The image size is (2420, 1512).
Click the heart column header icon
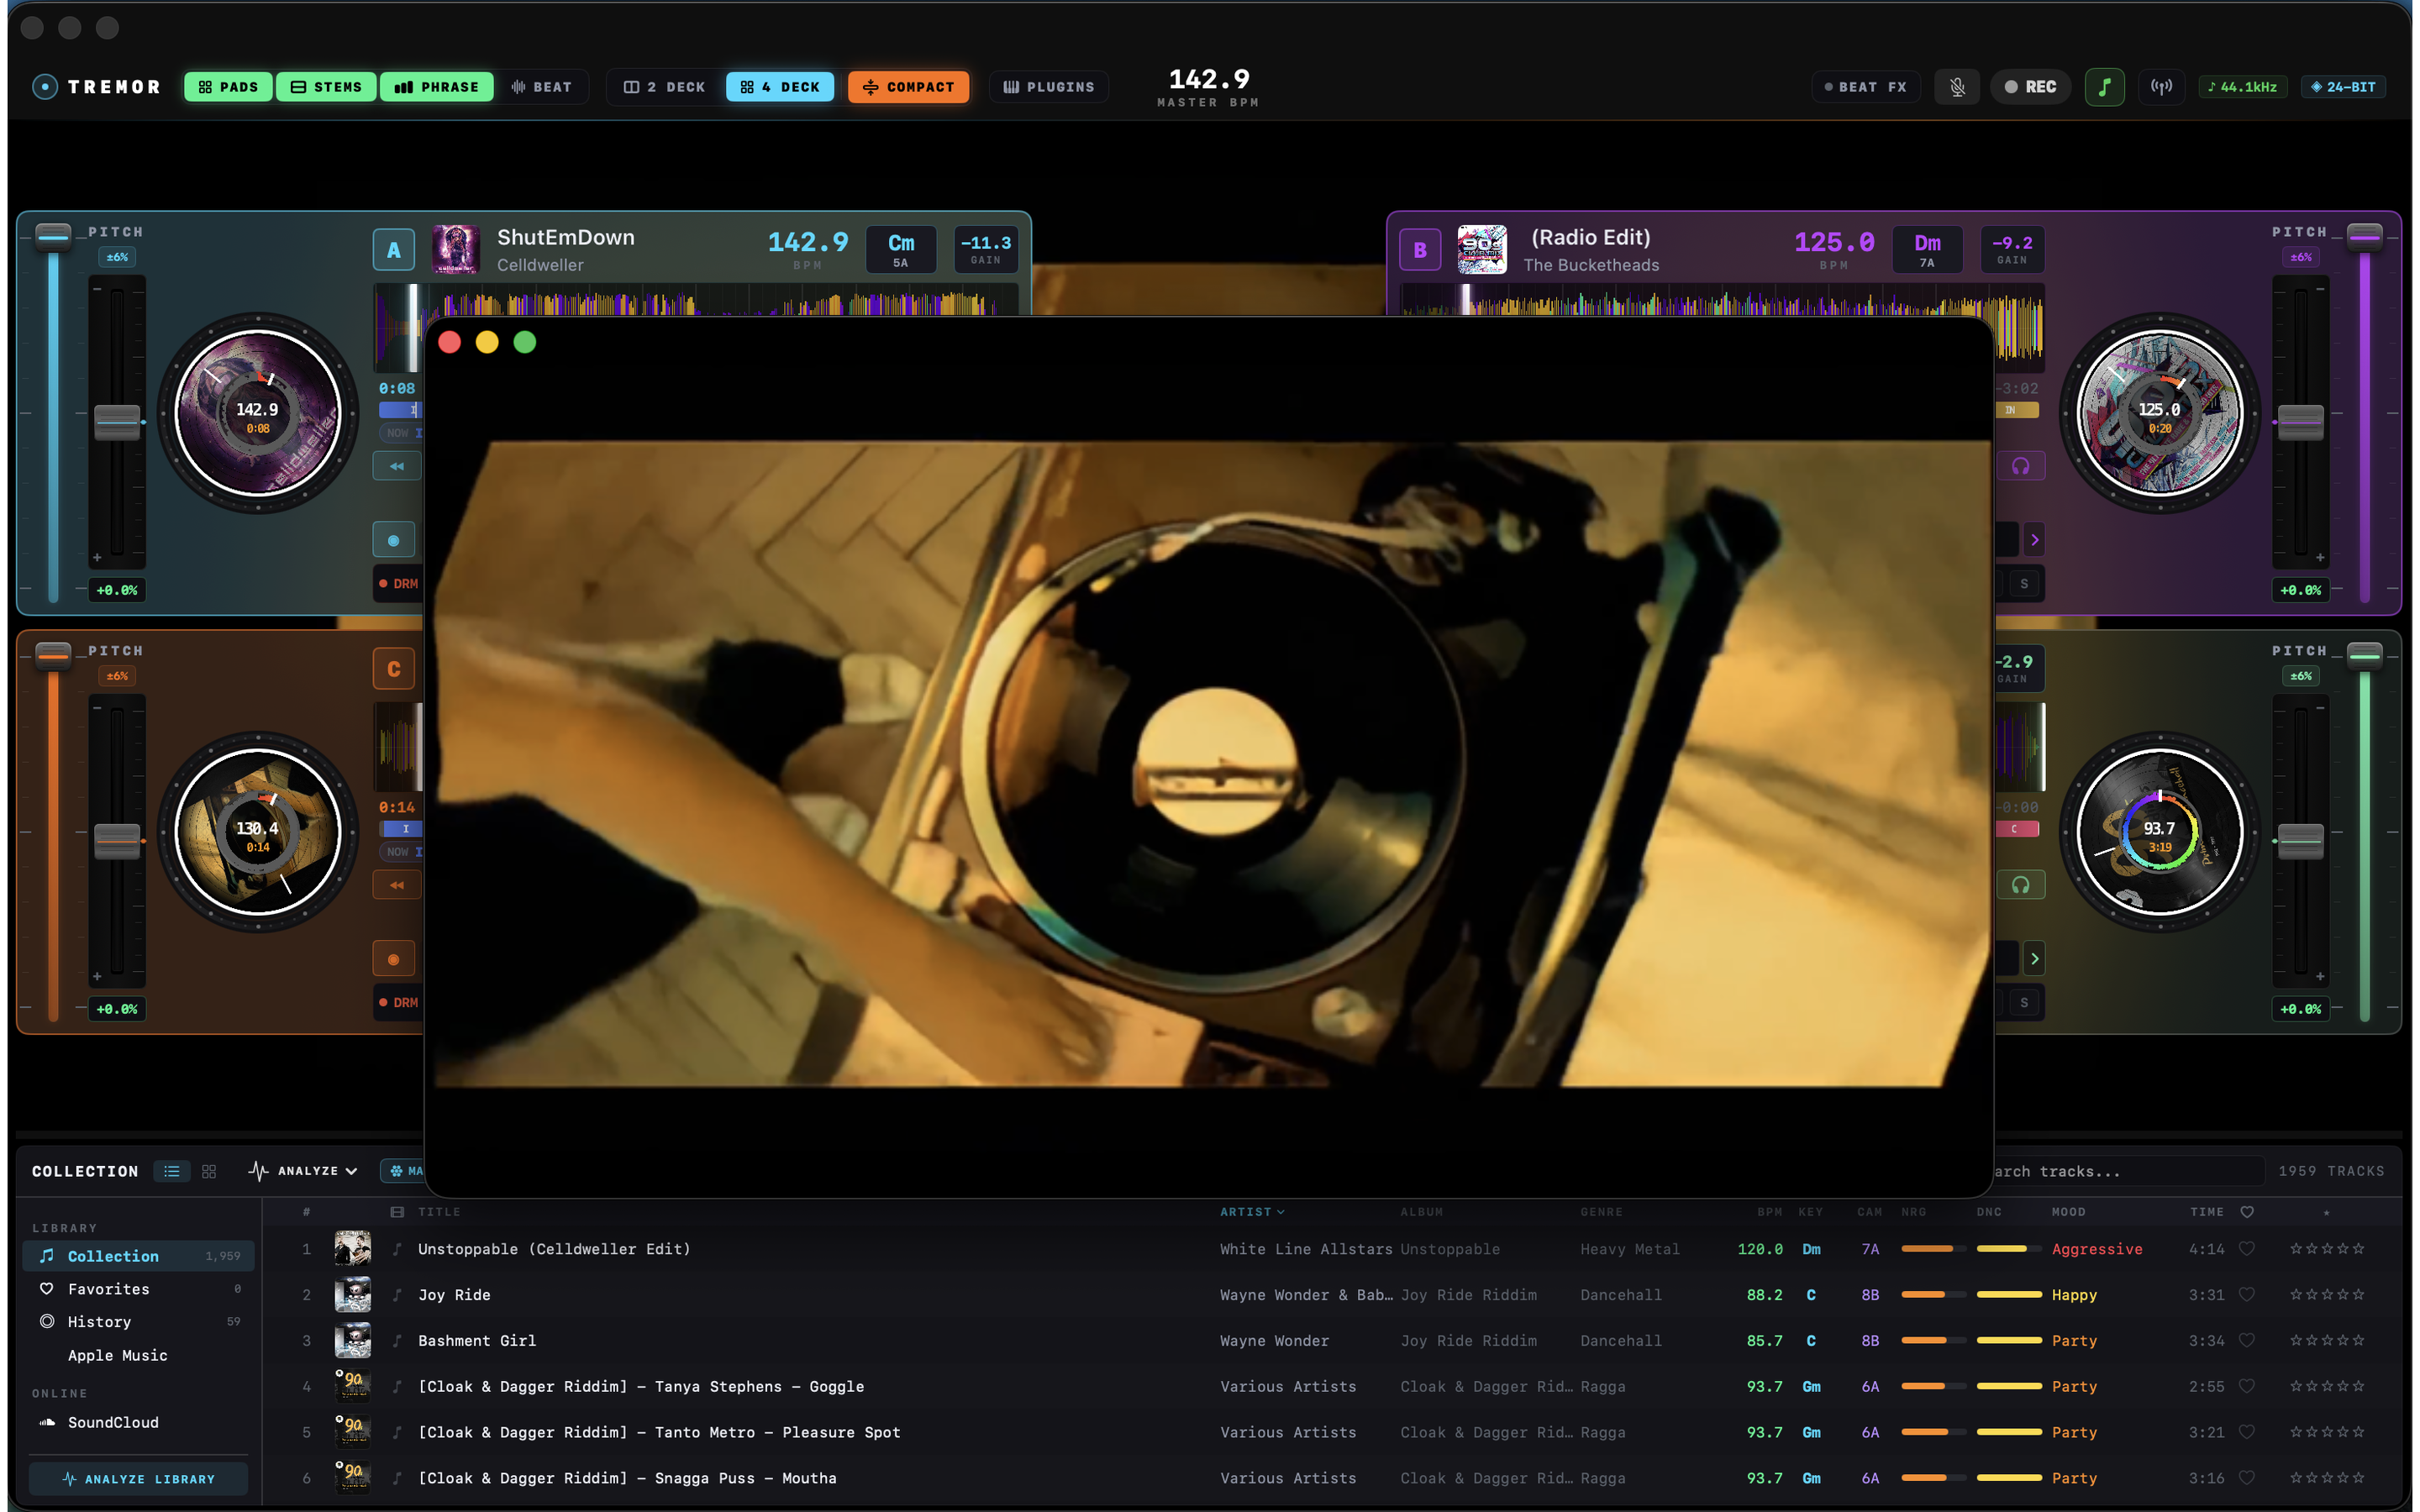click(2246, 1212)
